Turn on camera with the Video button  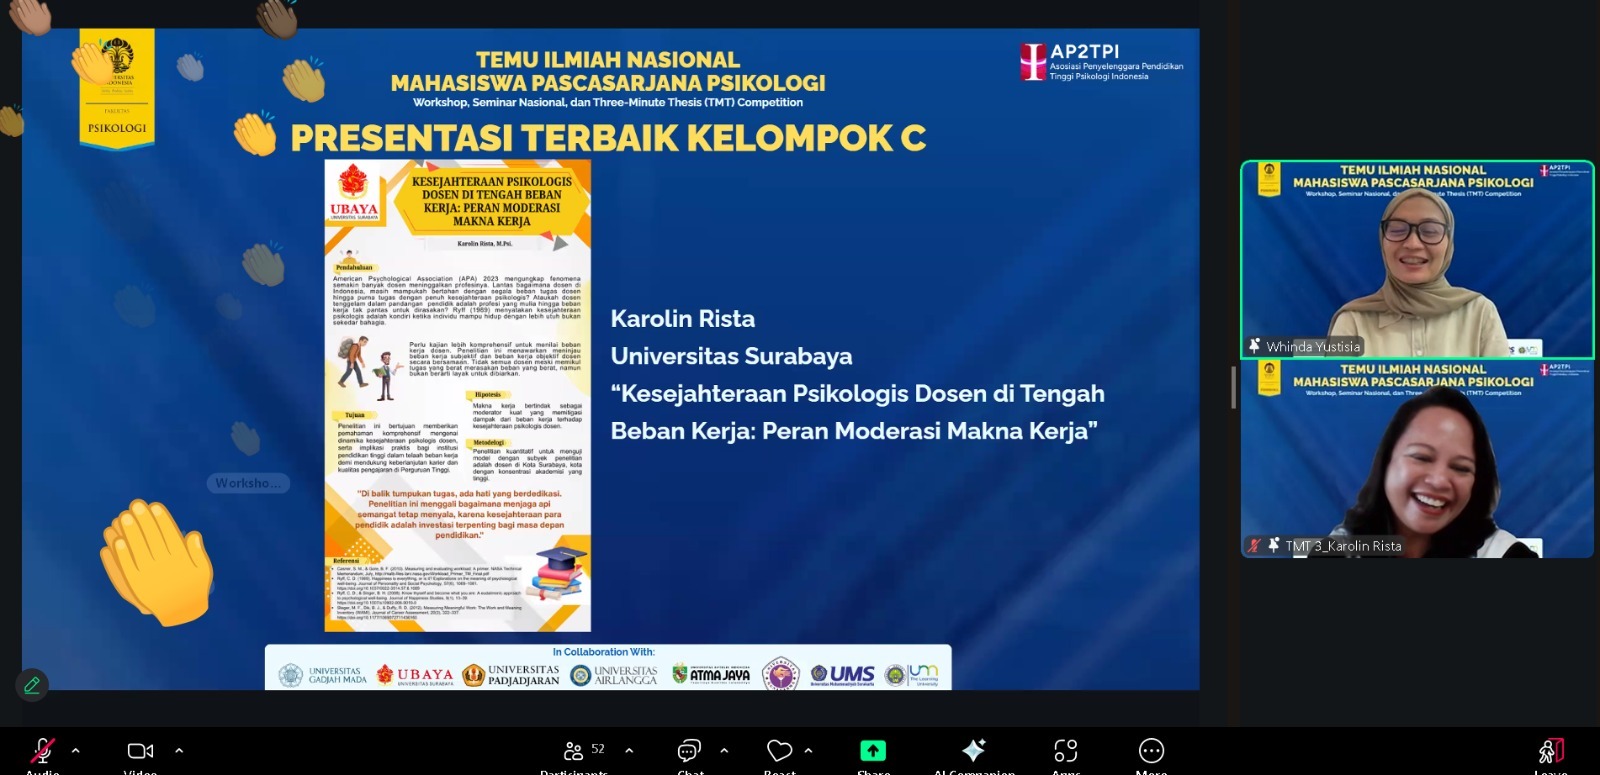pos(140,751)
